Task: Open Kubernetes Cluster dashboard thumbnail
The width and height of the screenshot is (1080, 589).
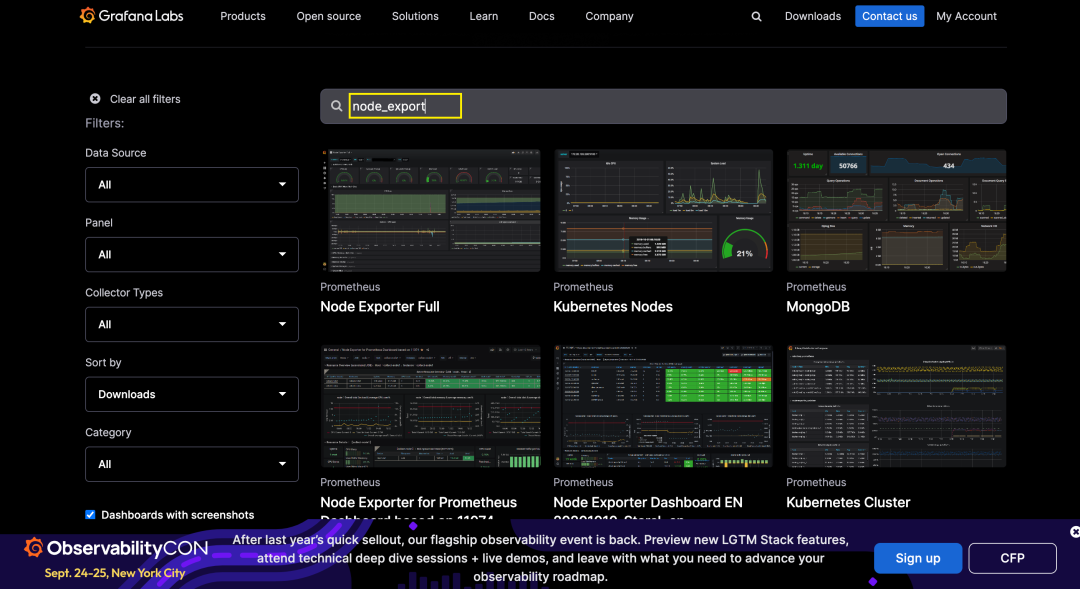Action: (896, 406)
